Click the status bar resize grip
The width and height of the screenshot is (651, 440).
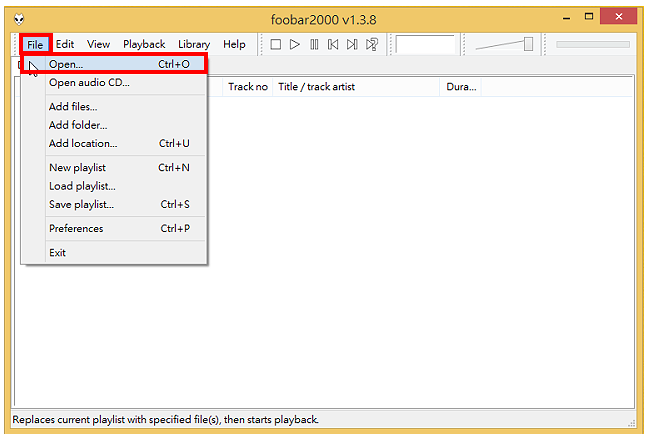tap(631, 423)
